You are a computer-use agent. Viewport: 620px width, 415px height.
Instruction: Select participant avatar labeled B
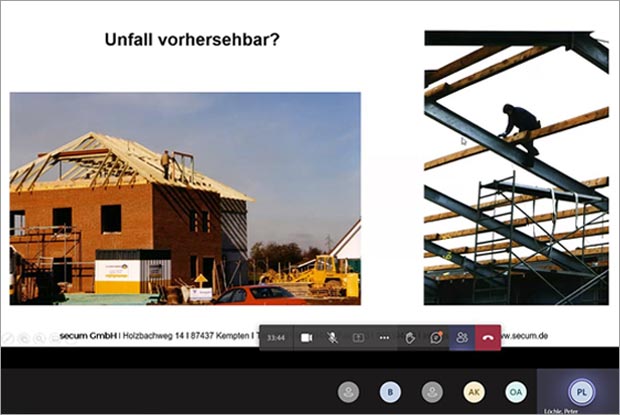[391, 392]
